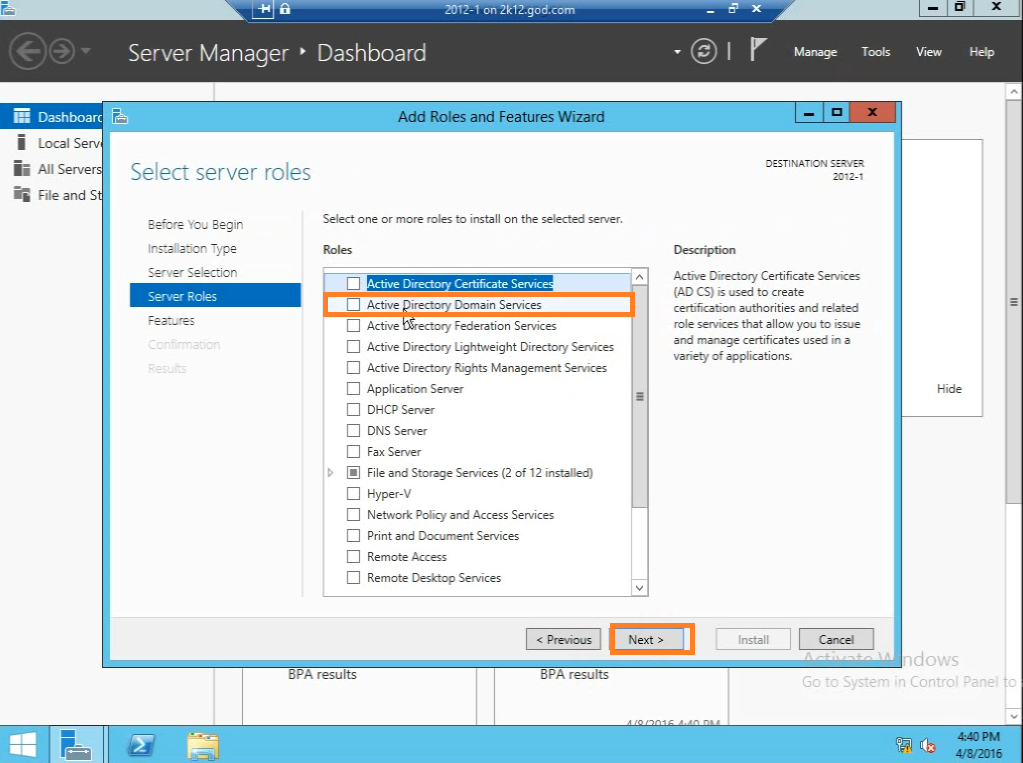This screenshot has height=763, width=1023.
Task: Select All Servers in the sidebar
Action: tap(52, 169)
